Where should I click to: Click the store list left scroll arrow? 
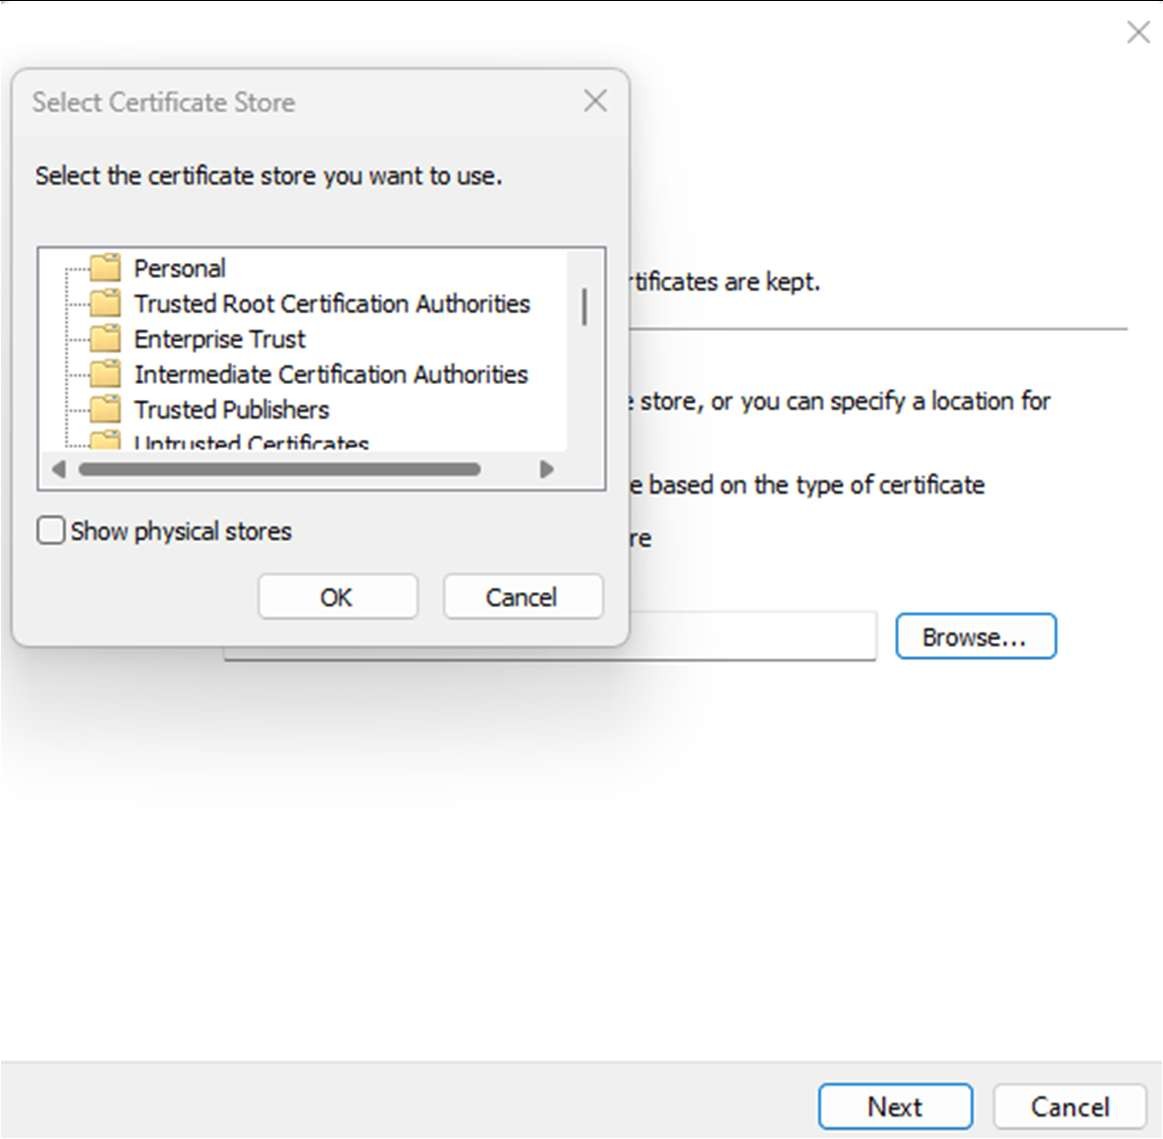pyautogui.click(x=58, y=469)
